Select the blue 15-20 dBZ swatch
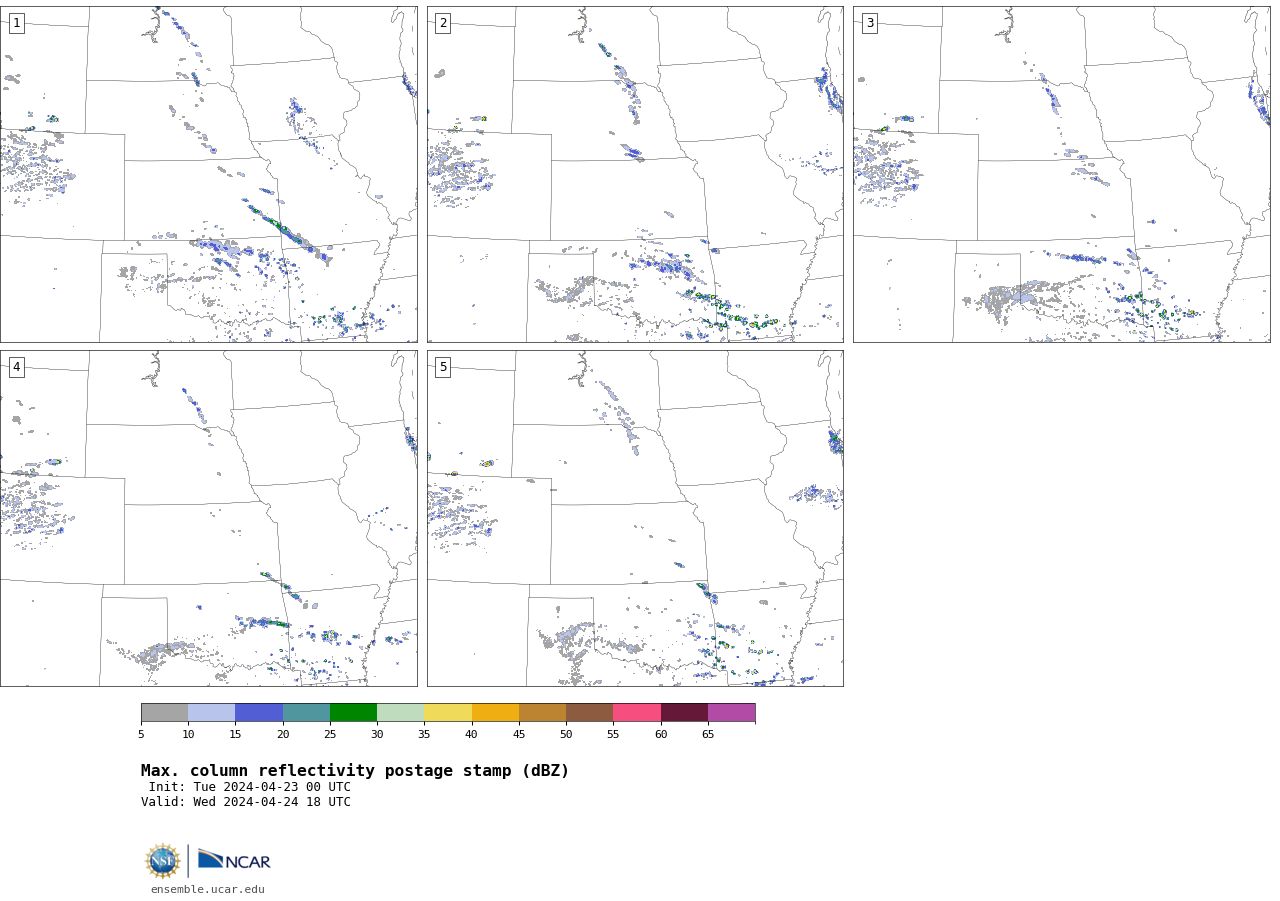Screen dimensions: 1280x901 pyautogui.click(x=259, y=712)
